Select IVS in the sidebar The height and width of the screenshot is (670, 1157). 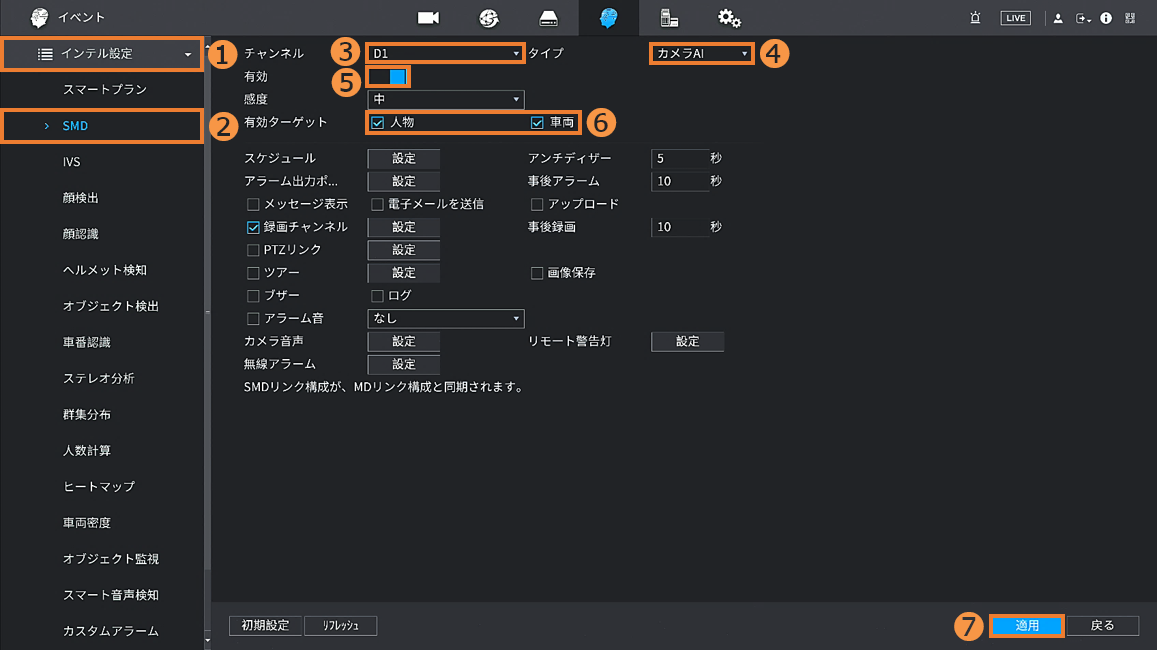click(71, 162)
